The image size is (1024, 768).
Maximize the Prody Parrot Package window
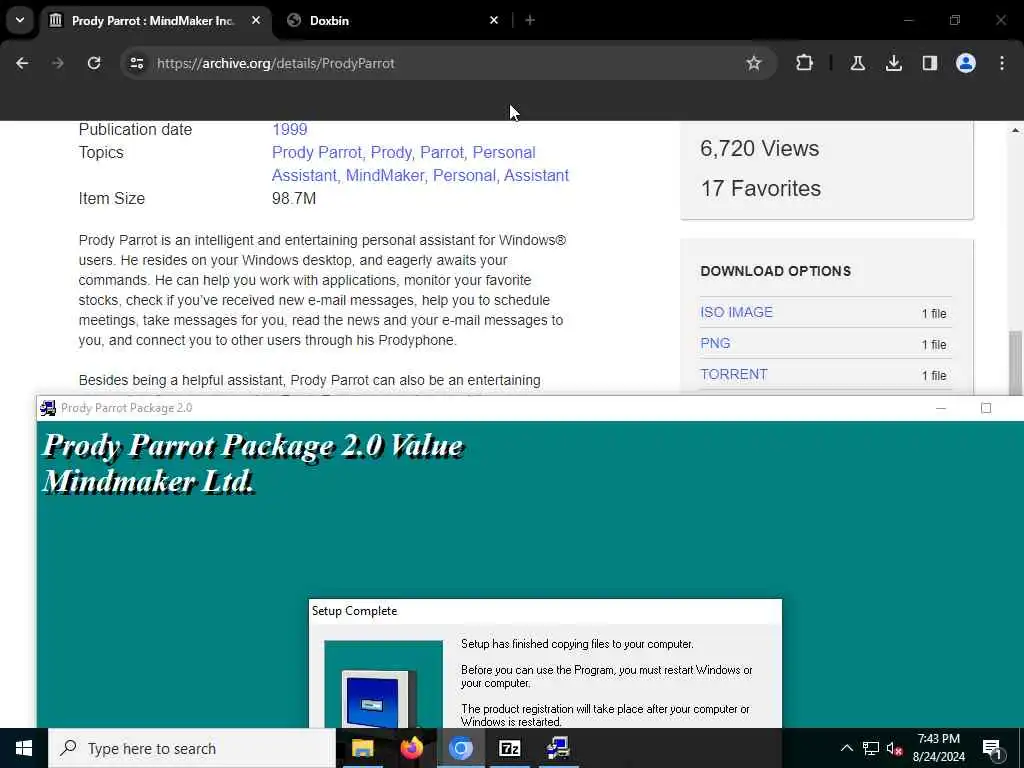pyautogui.click(x=986, y=408)
